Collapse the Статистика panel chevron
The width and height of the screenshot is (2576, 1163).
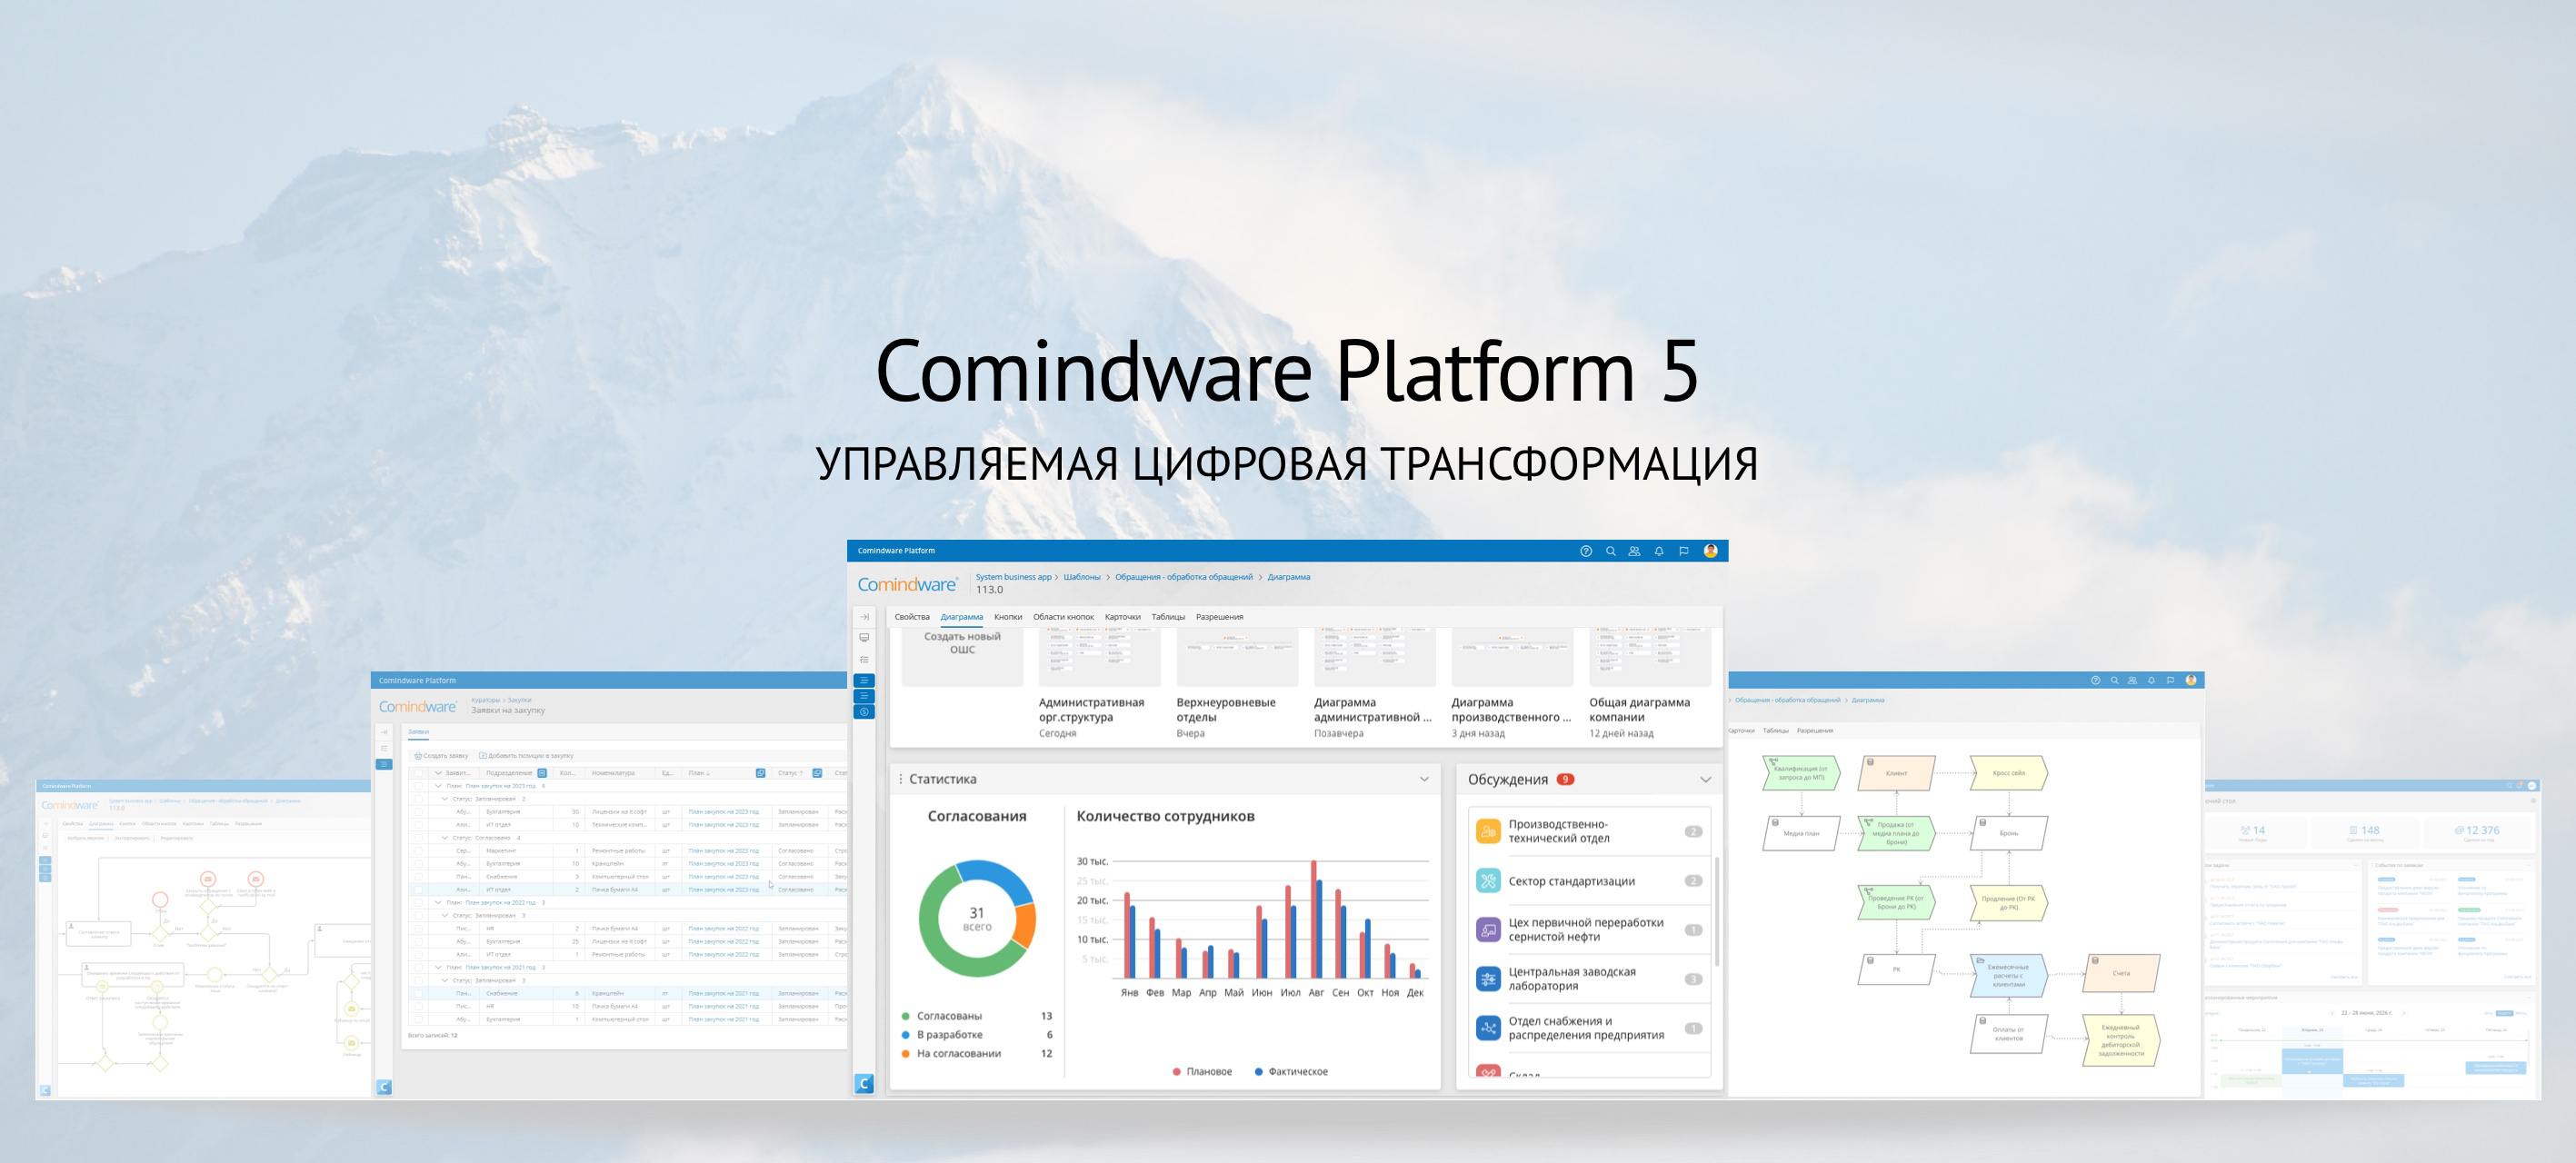(1424, 779)
